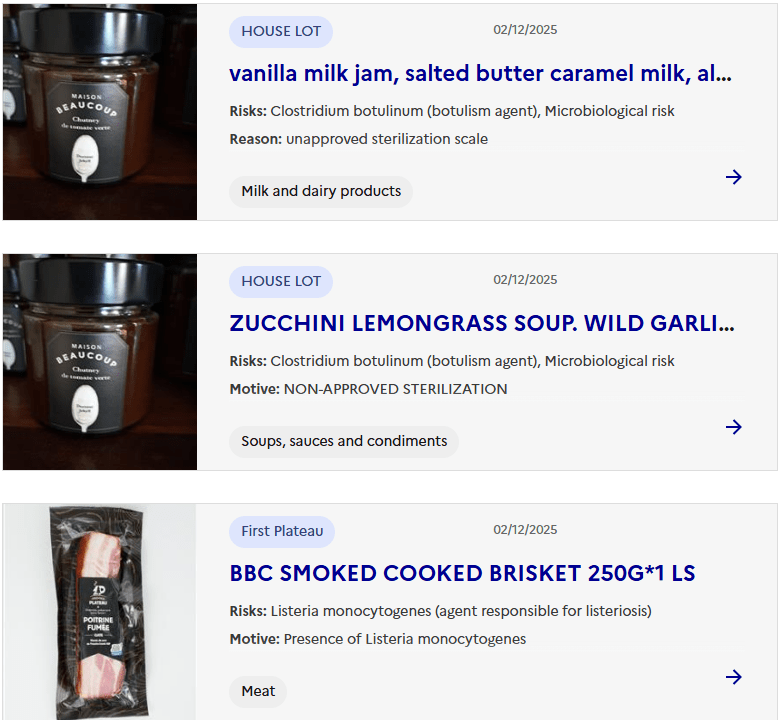The width and height of the screenshot is (778, 720).
Task: Click arrow icon on smoked brisket card
Action: pos(733,677)
